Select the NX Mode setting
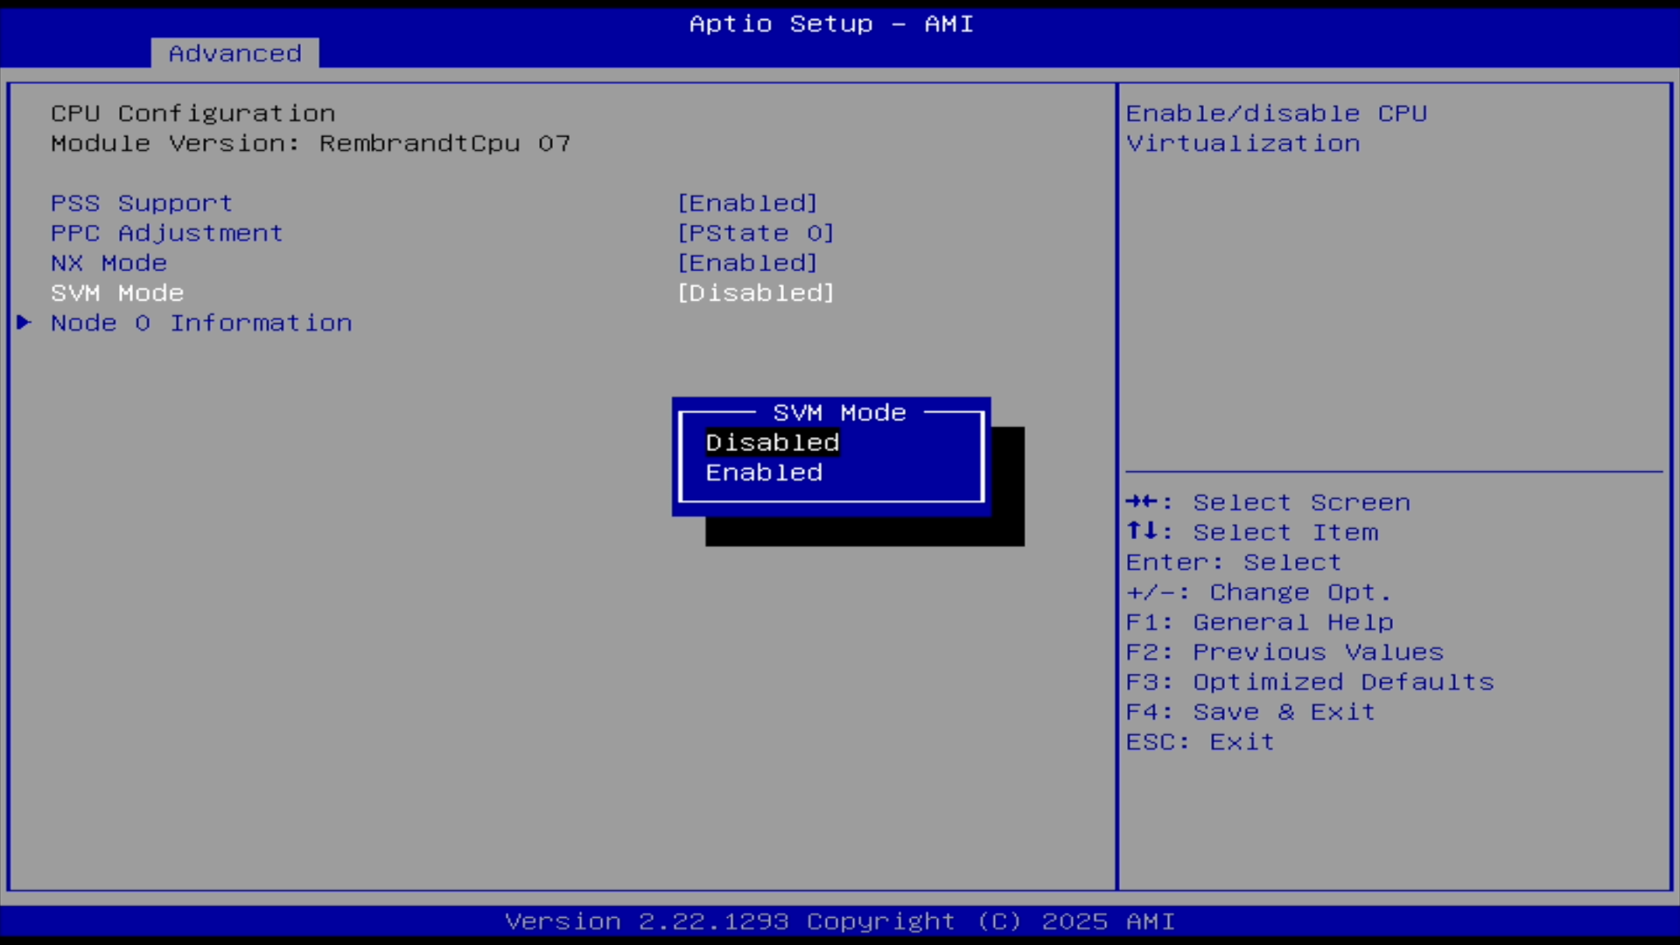The width and height of the screenshot is (1680, 945). point(109,263)
